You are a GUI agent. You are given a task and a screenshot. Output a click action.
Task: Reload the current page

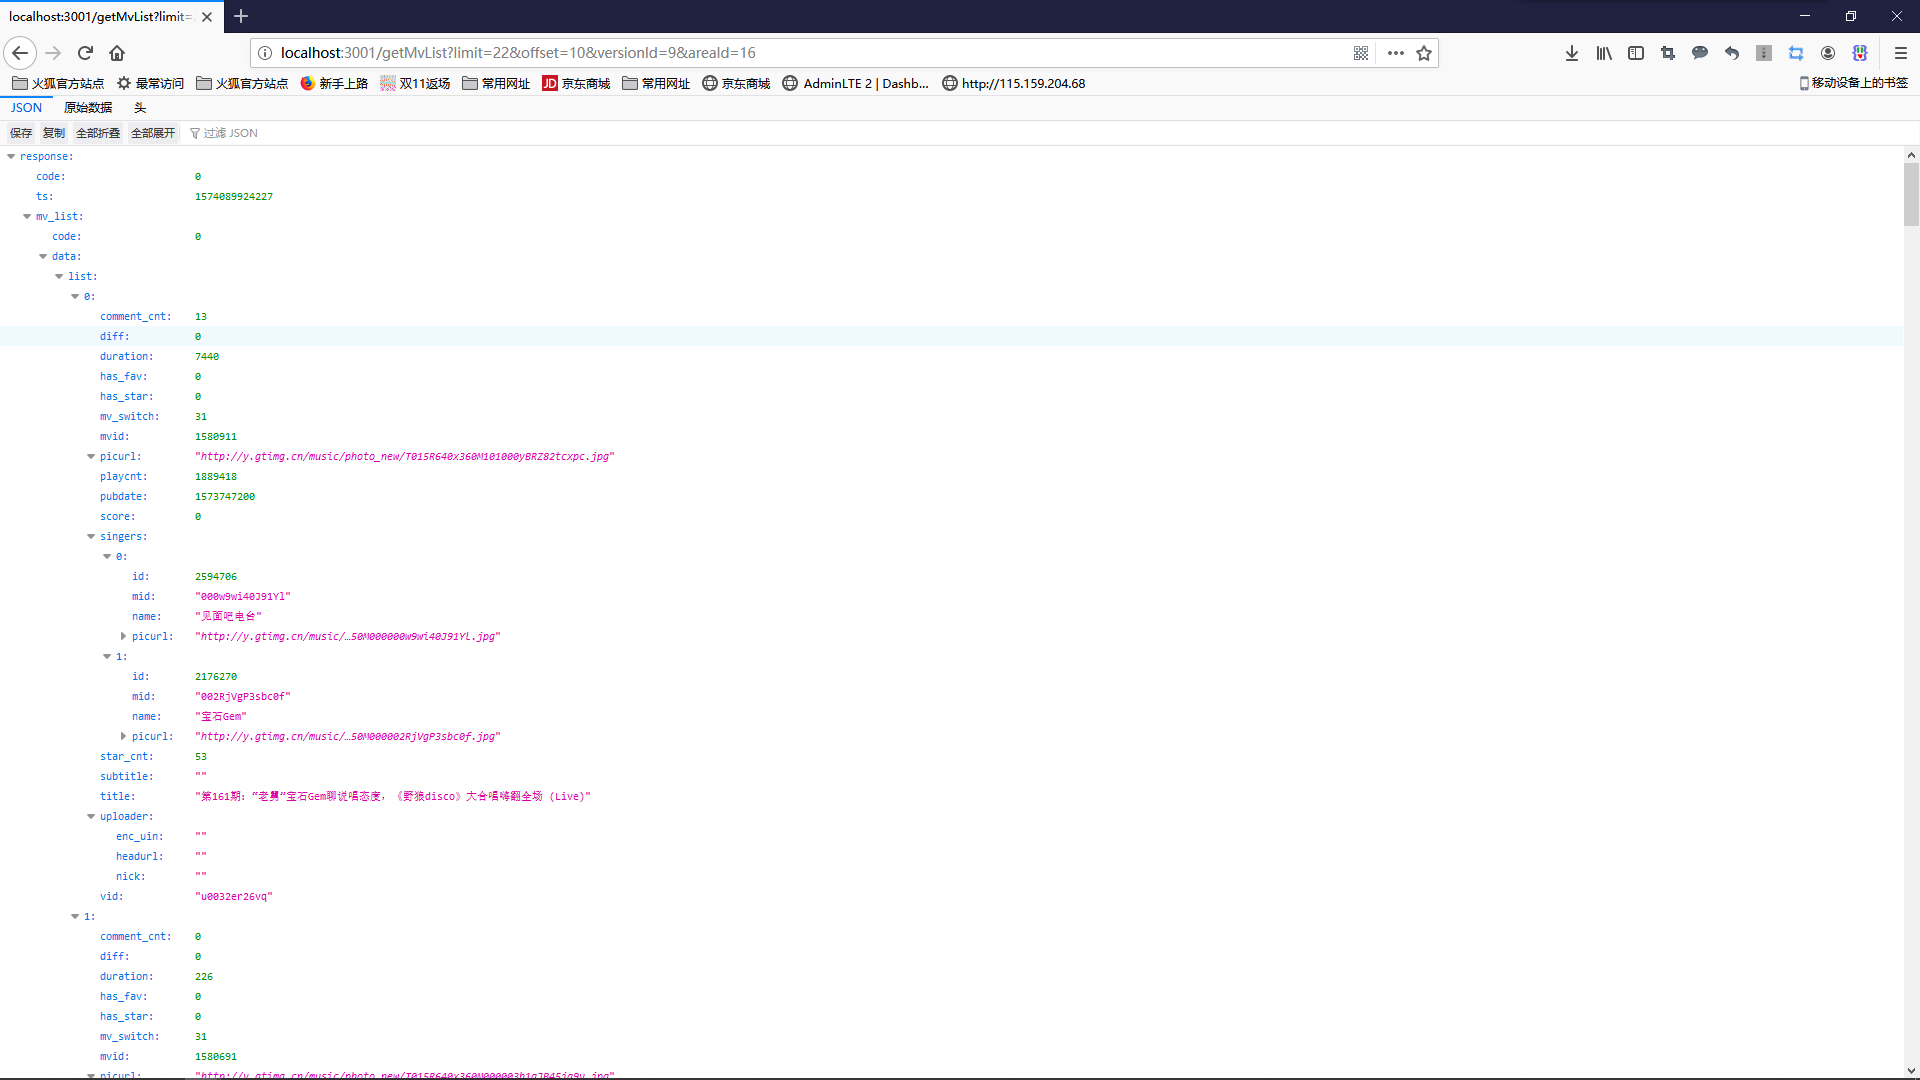click(x=85, y=53)
